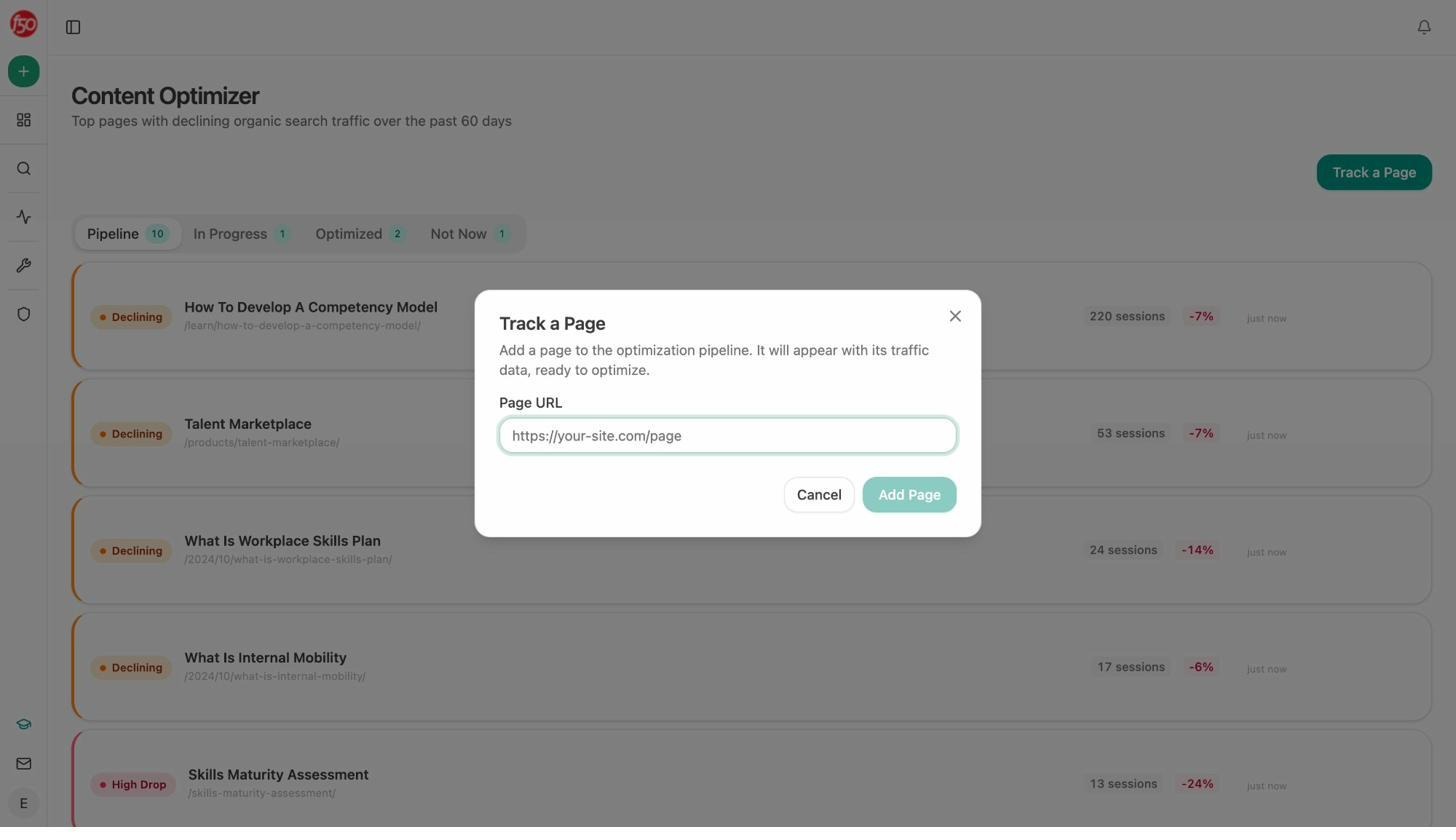Open the shield icon in the sidebar
1456x840 pixels.
tap(23, 314)
